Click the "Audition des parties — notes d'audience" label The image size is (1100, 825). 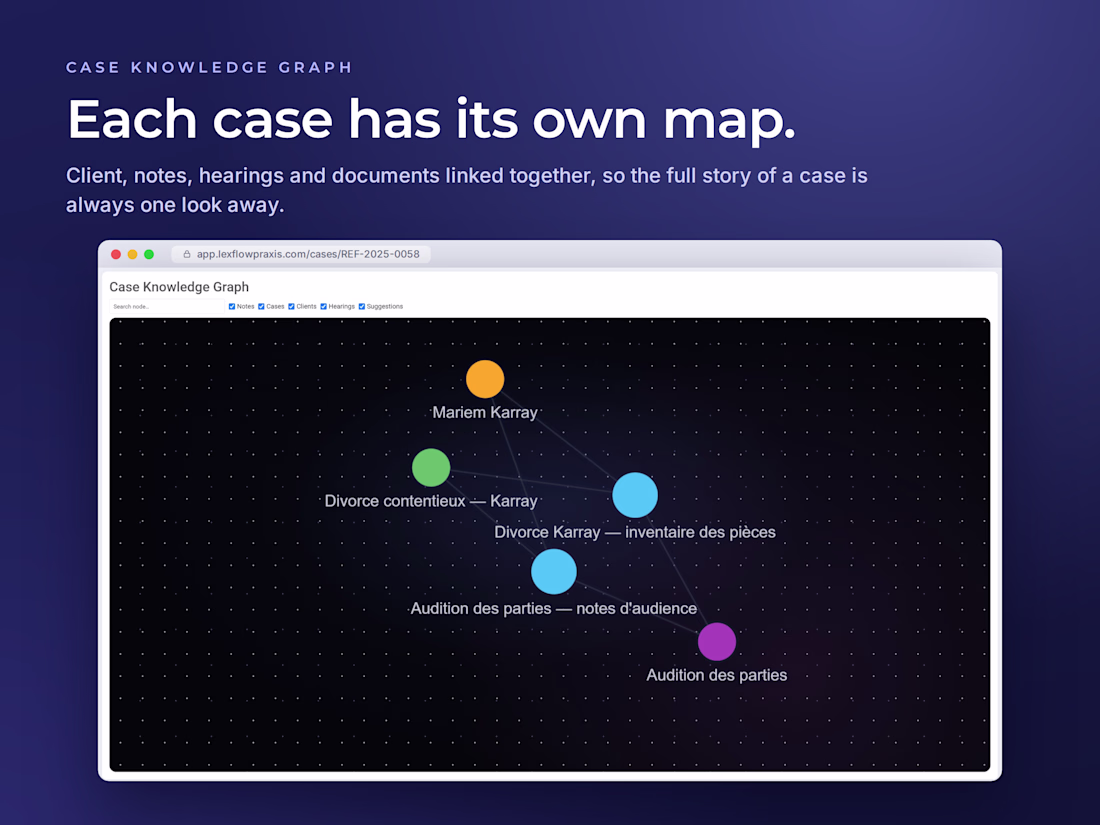[x=554, y=608]
